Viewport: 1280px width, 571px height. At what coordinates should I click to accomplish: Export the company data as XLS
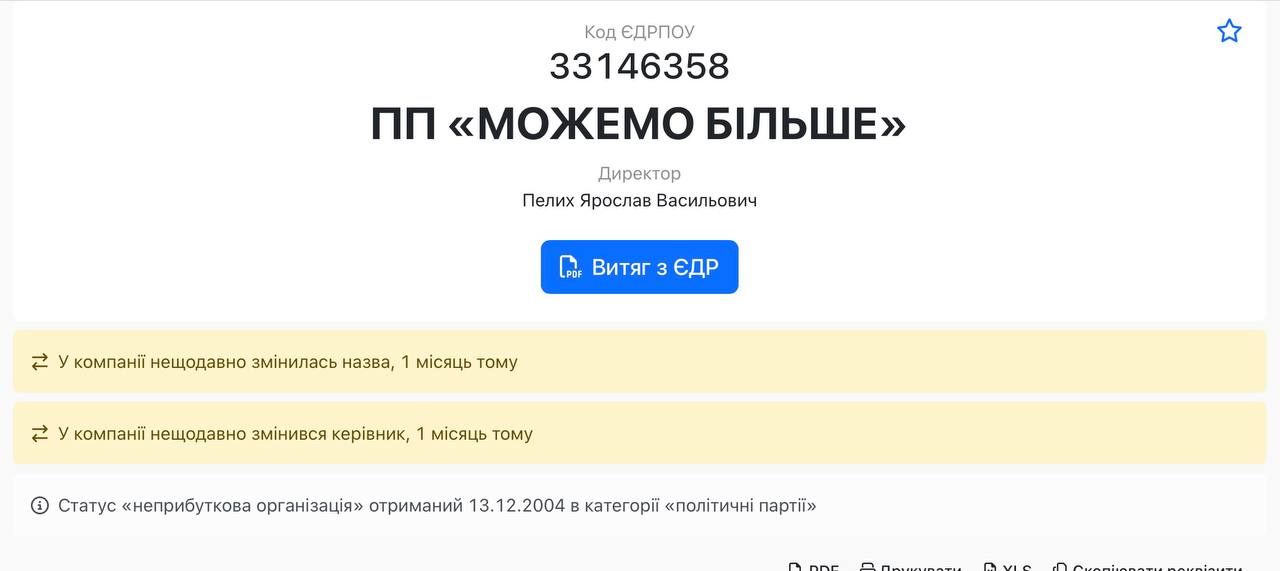pyautogui.click(x=1017, y=567)
